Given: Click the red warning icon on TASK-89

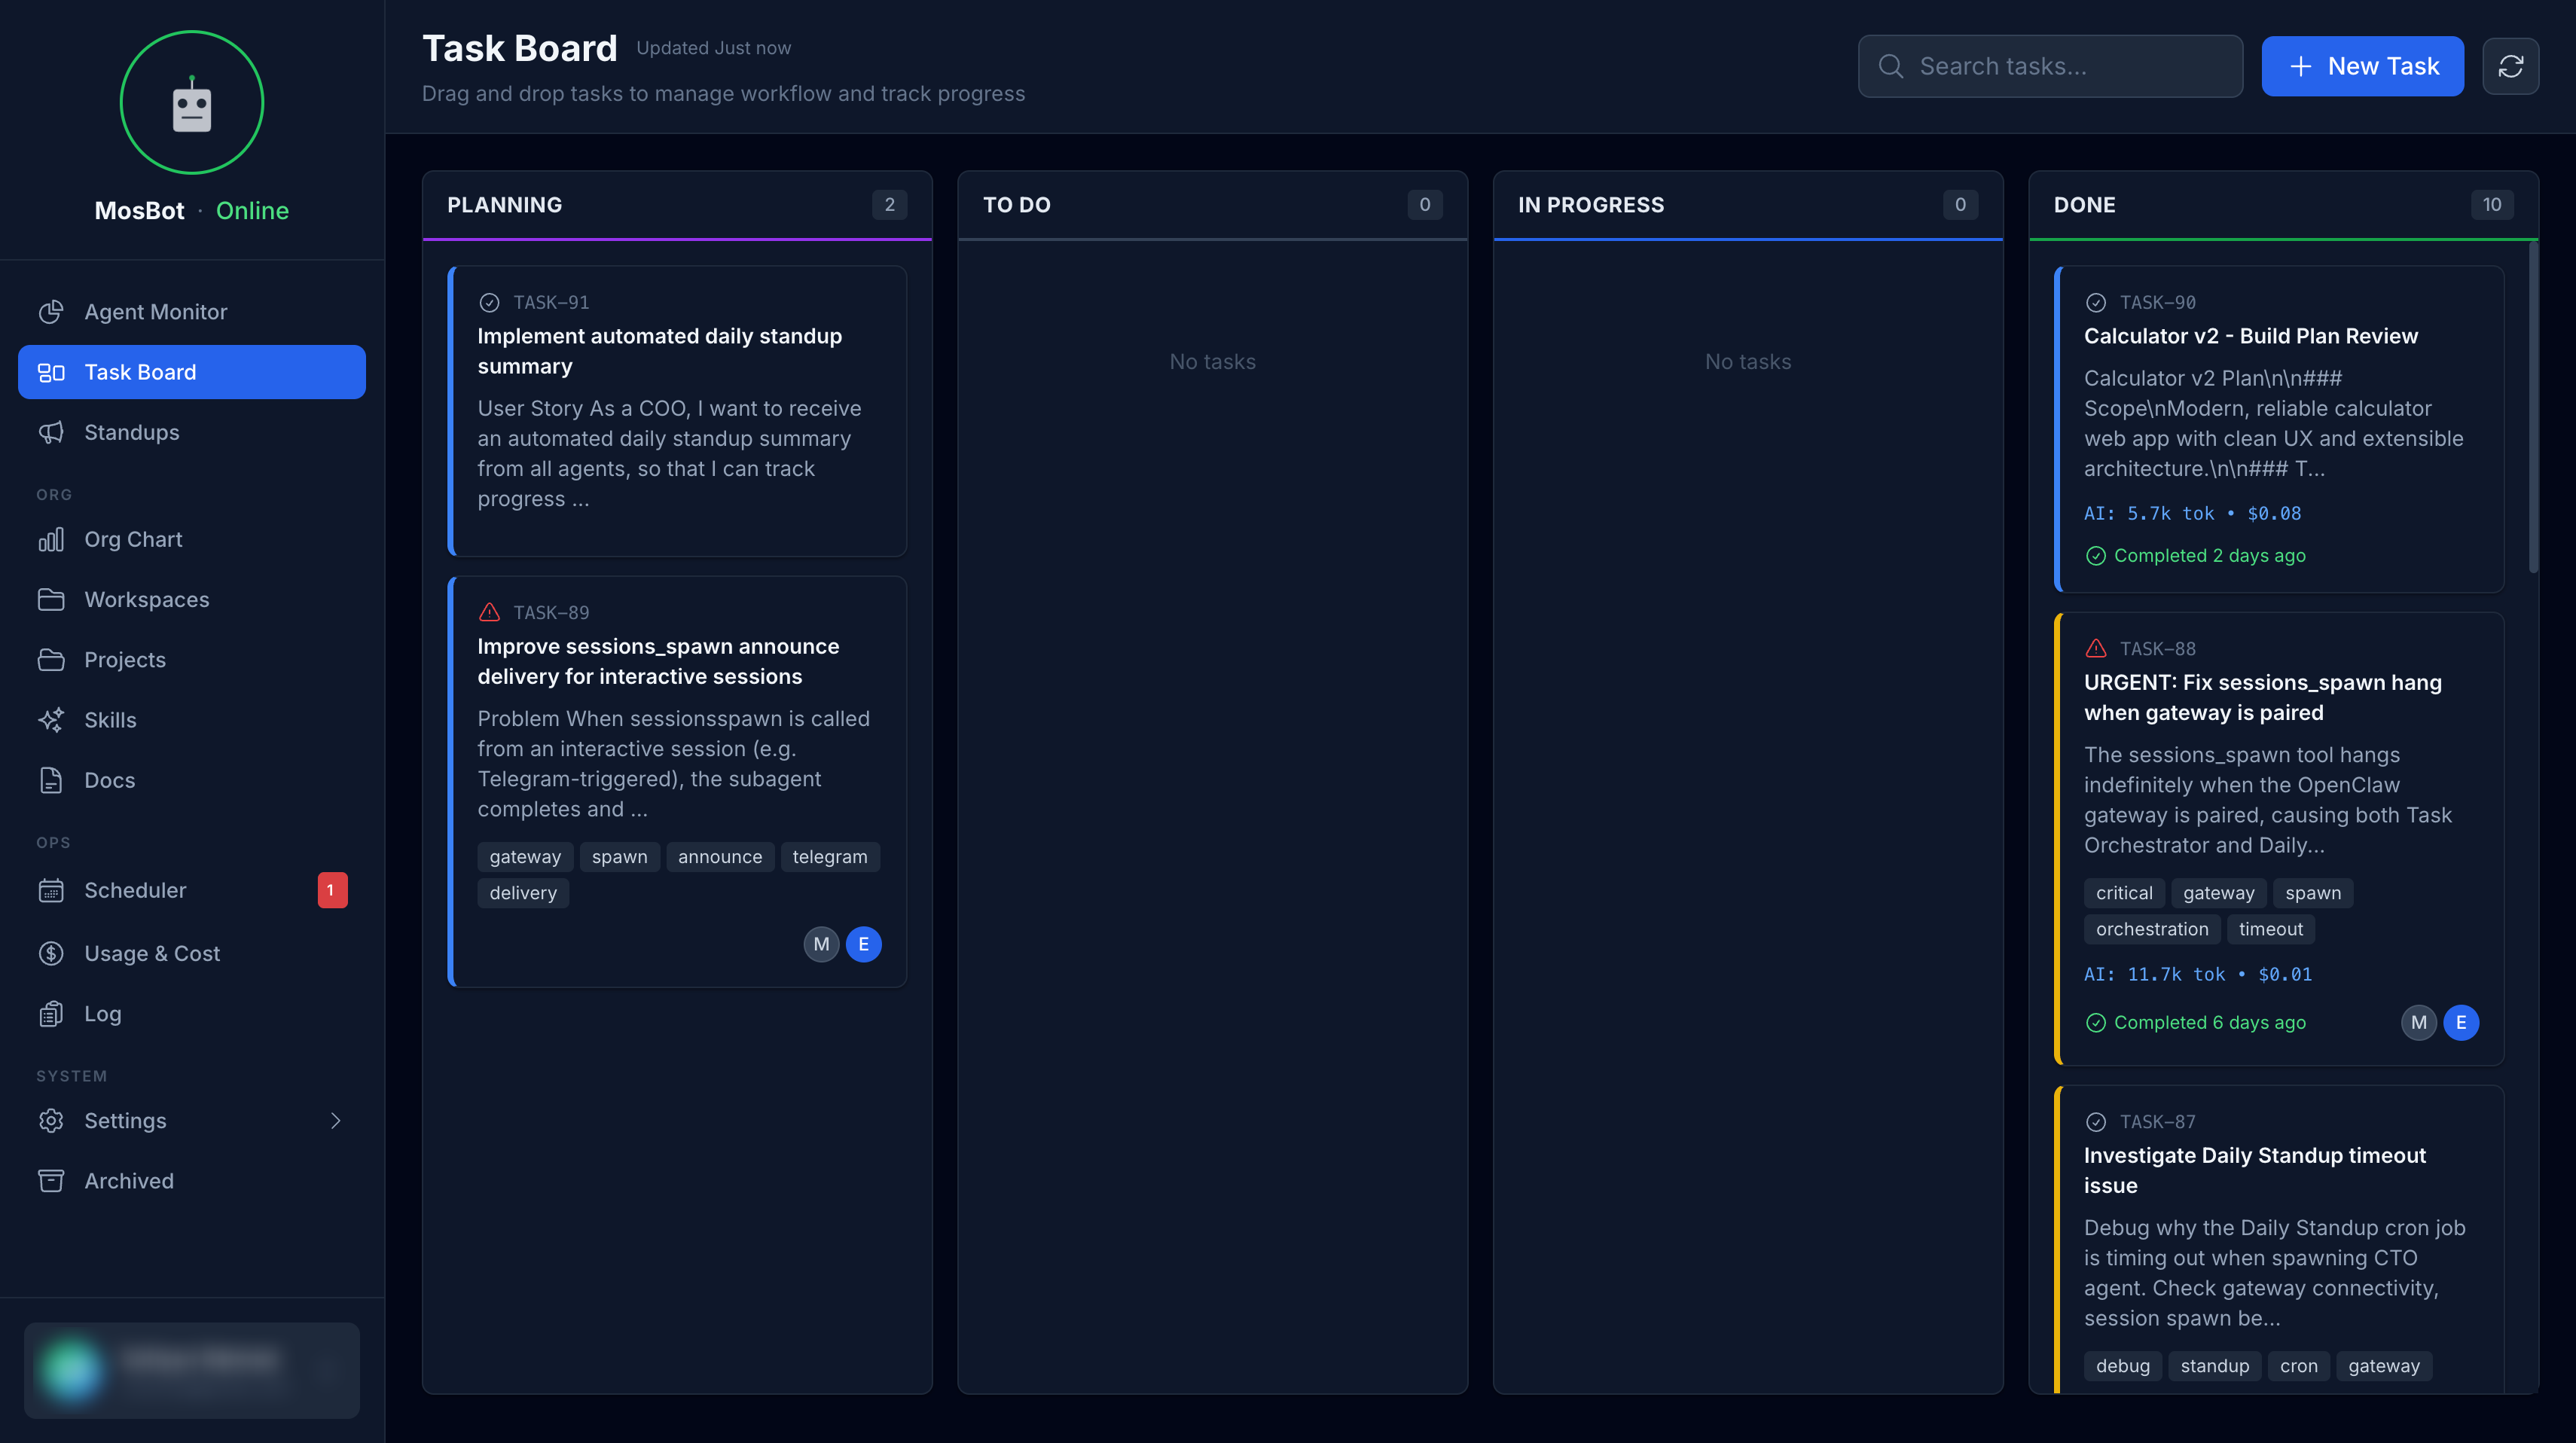Looking at the screenshot, I should 489,612.
